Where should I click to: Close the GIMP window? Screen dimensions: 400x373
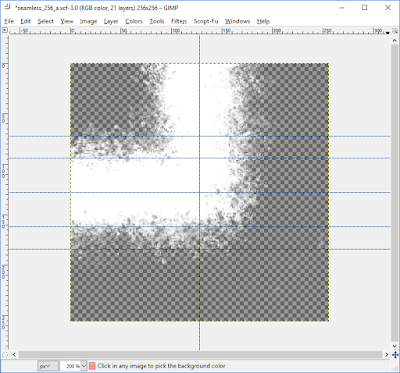click(387, 7)
